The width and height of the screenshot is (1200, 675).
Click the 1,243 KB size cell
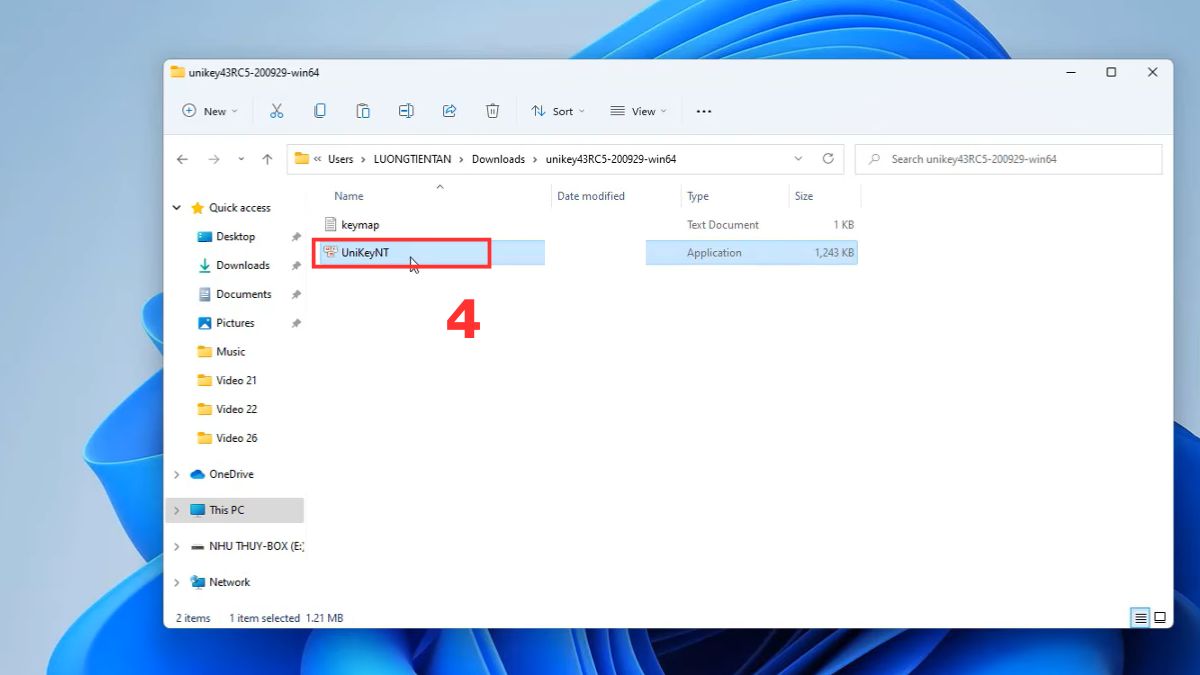(x=834, y=253)
